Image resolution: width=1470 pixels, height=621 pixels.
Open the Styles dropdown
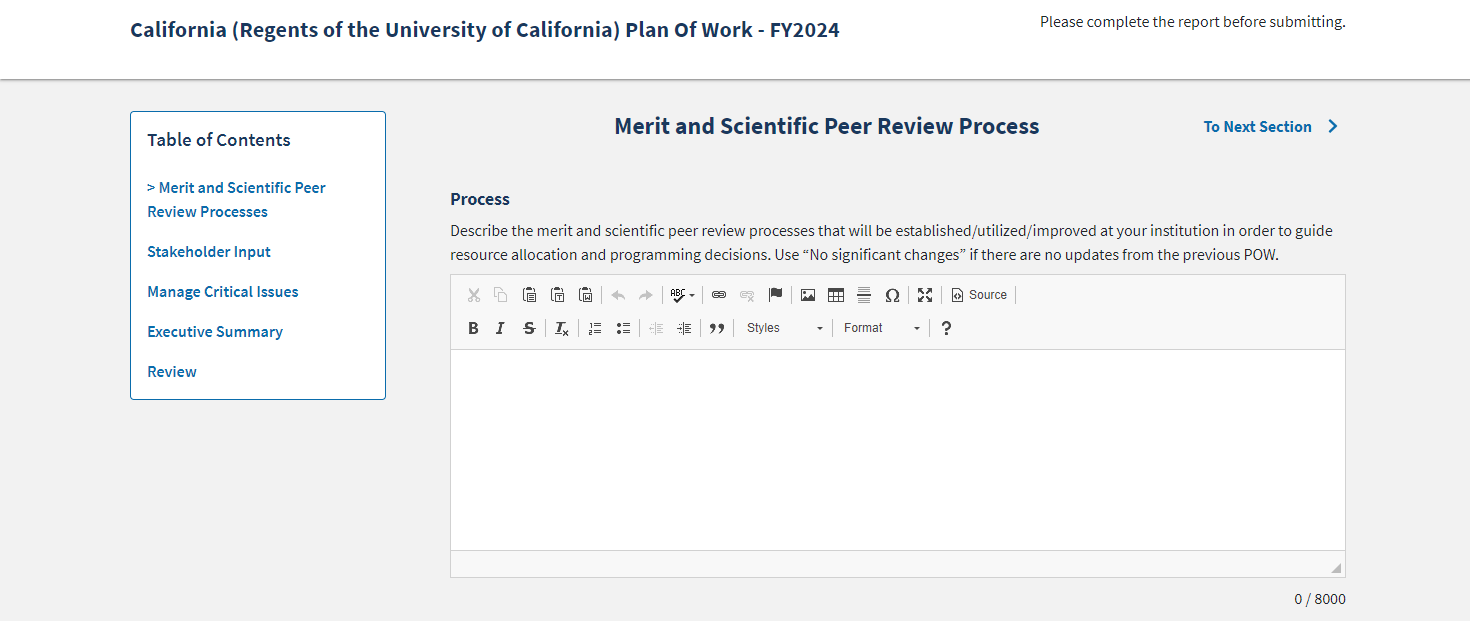(x=785, y=328)
